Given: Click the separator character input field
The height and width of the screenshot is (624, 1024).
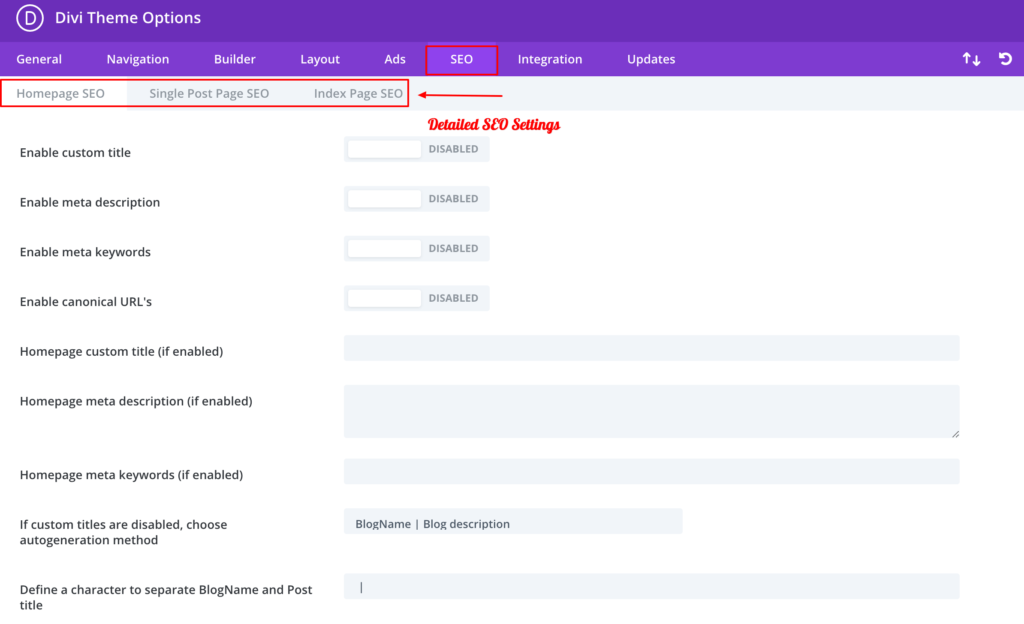Looking at the screenshot, I should (x=651, y=586).
